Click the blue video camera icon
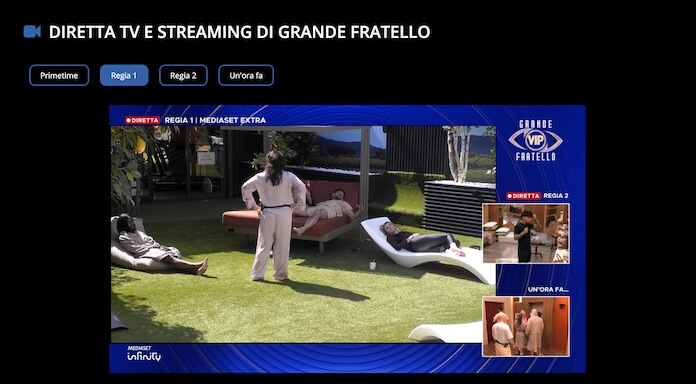The width and height of the screenshot is (696, 384). coord(32,32)
